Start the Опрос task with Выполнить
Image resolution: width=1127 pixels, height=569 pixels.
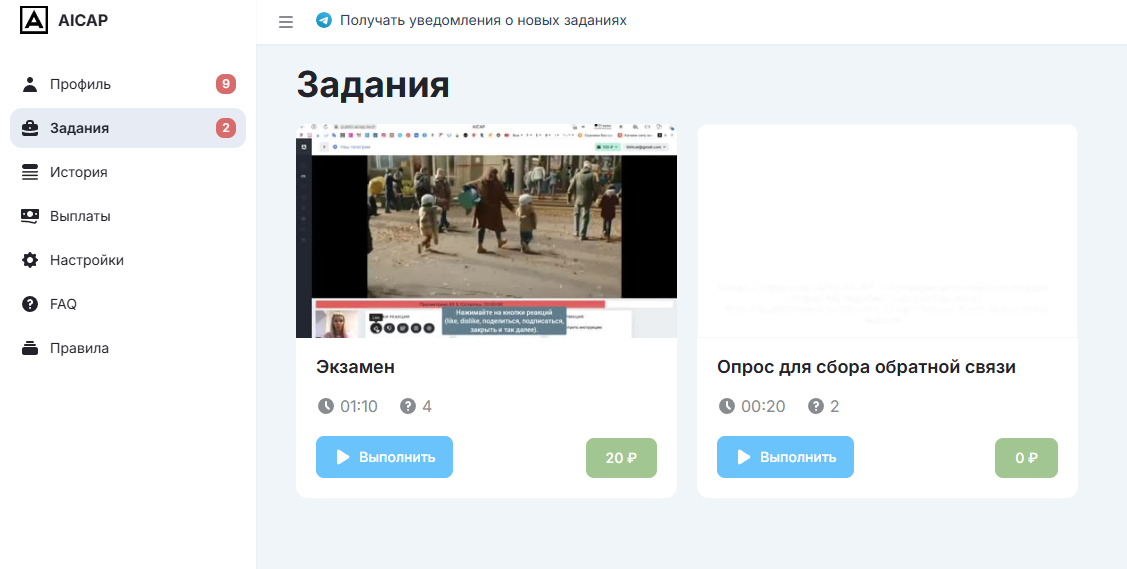[786, 457]
